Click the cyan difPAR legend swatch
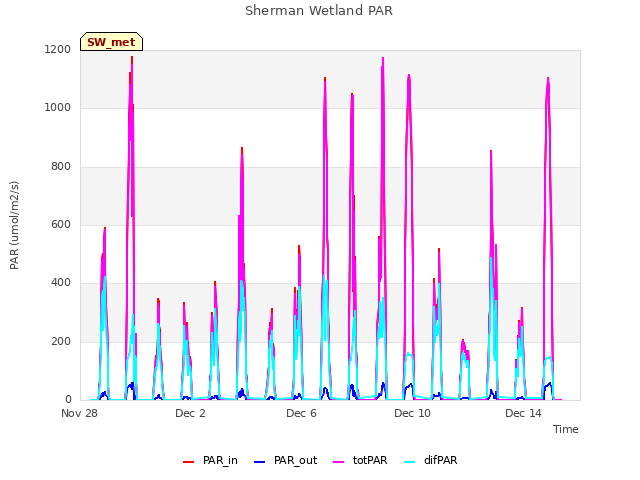The height and width of the screenshot is (480, 640). tap(409, 462)
